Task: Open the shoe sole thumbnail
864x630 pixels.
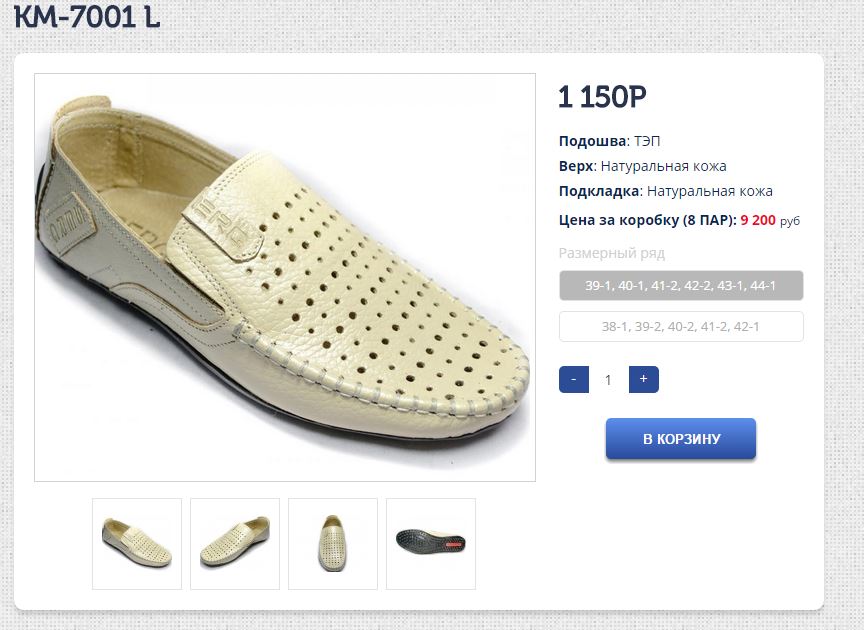Action: [431, 543]
